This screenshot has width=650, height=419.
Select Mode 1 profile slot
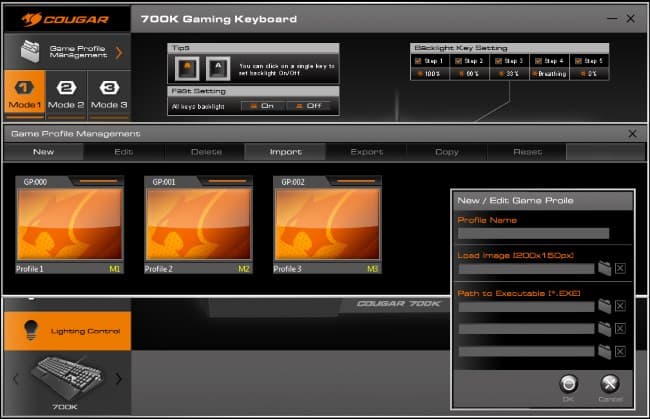click(x=25, y=94)
